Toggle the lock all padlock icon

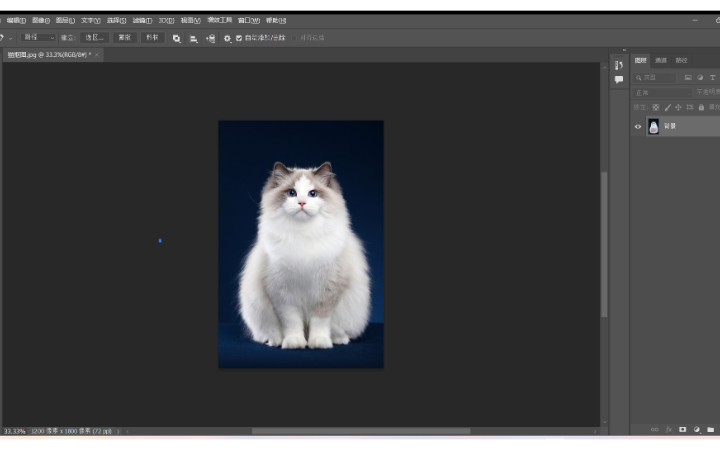coord(701,107)
